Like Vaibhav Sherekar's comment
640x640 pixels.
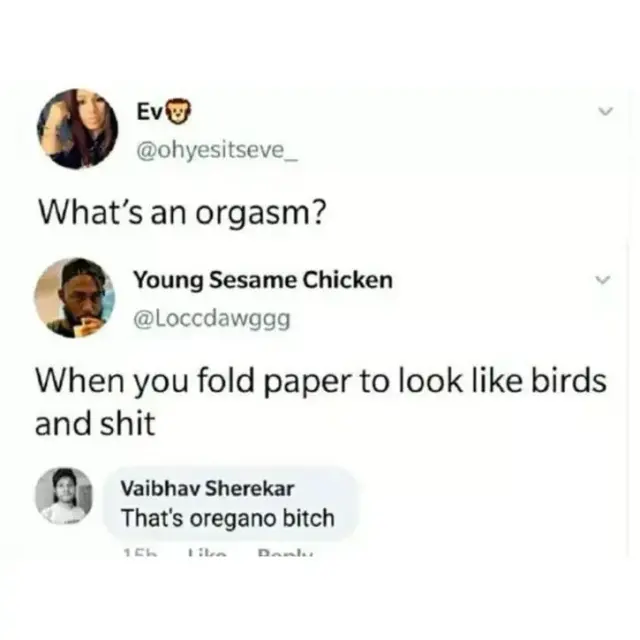pos(206,554)
